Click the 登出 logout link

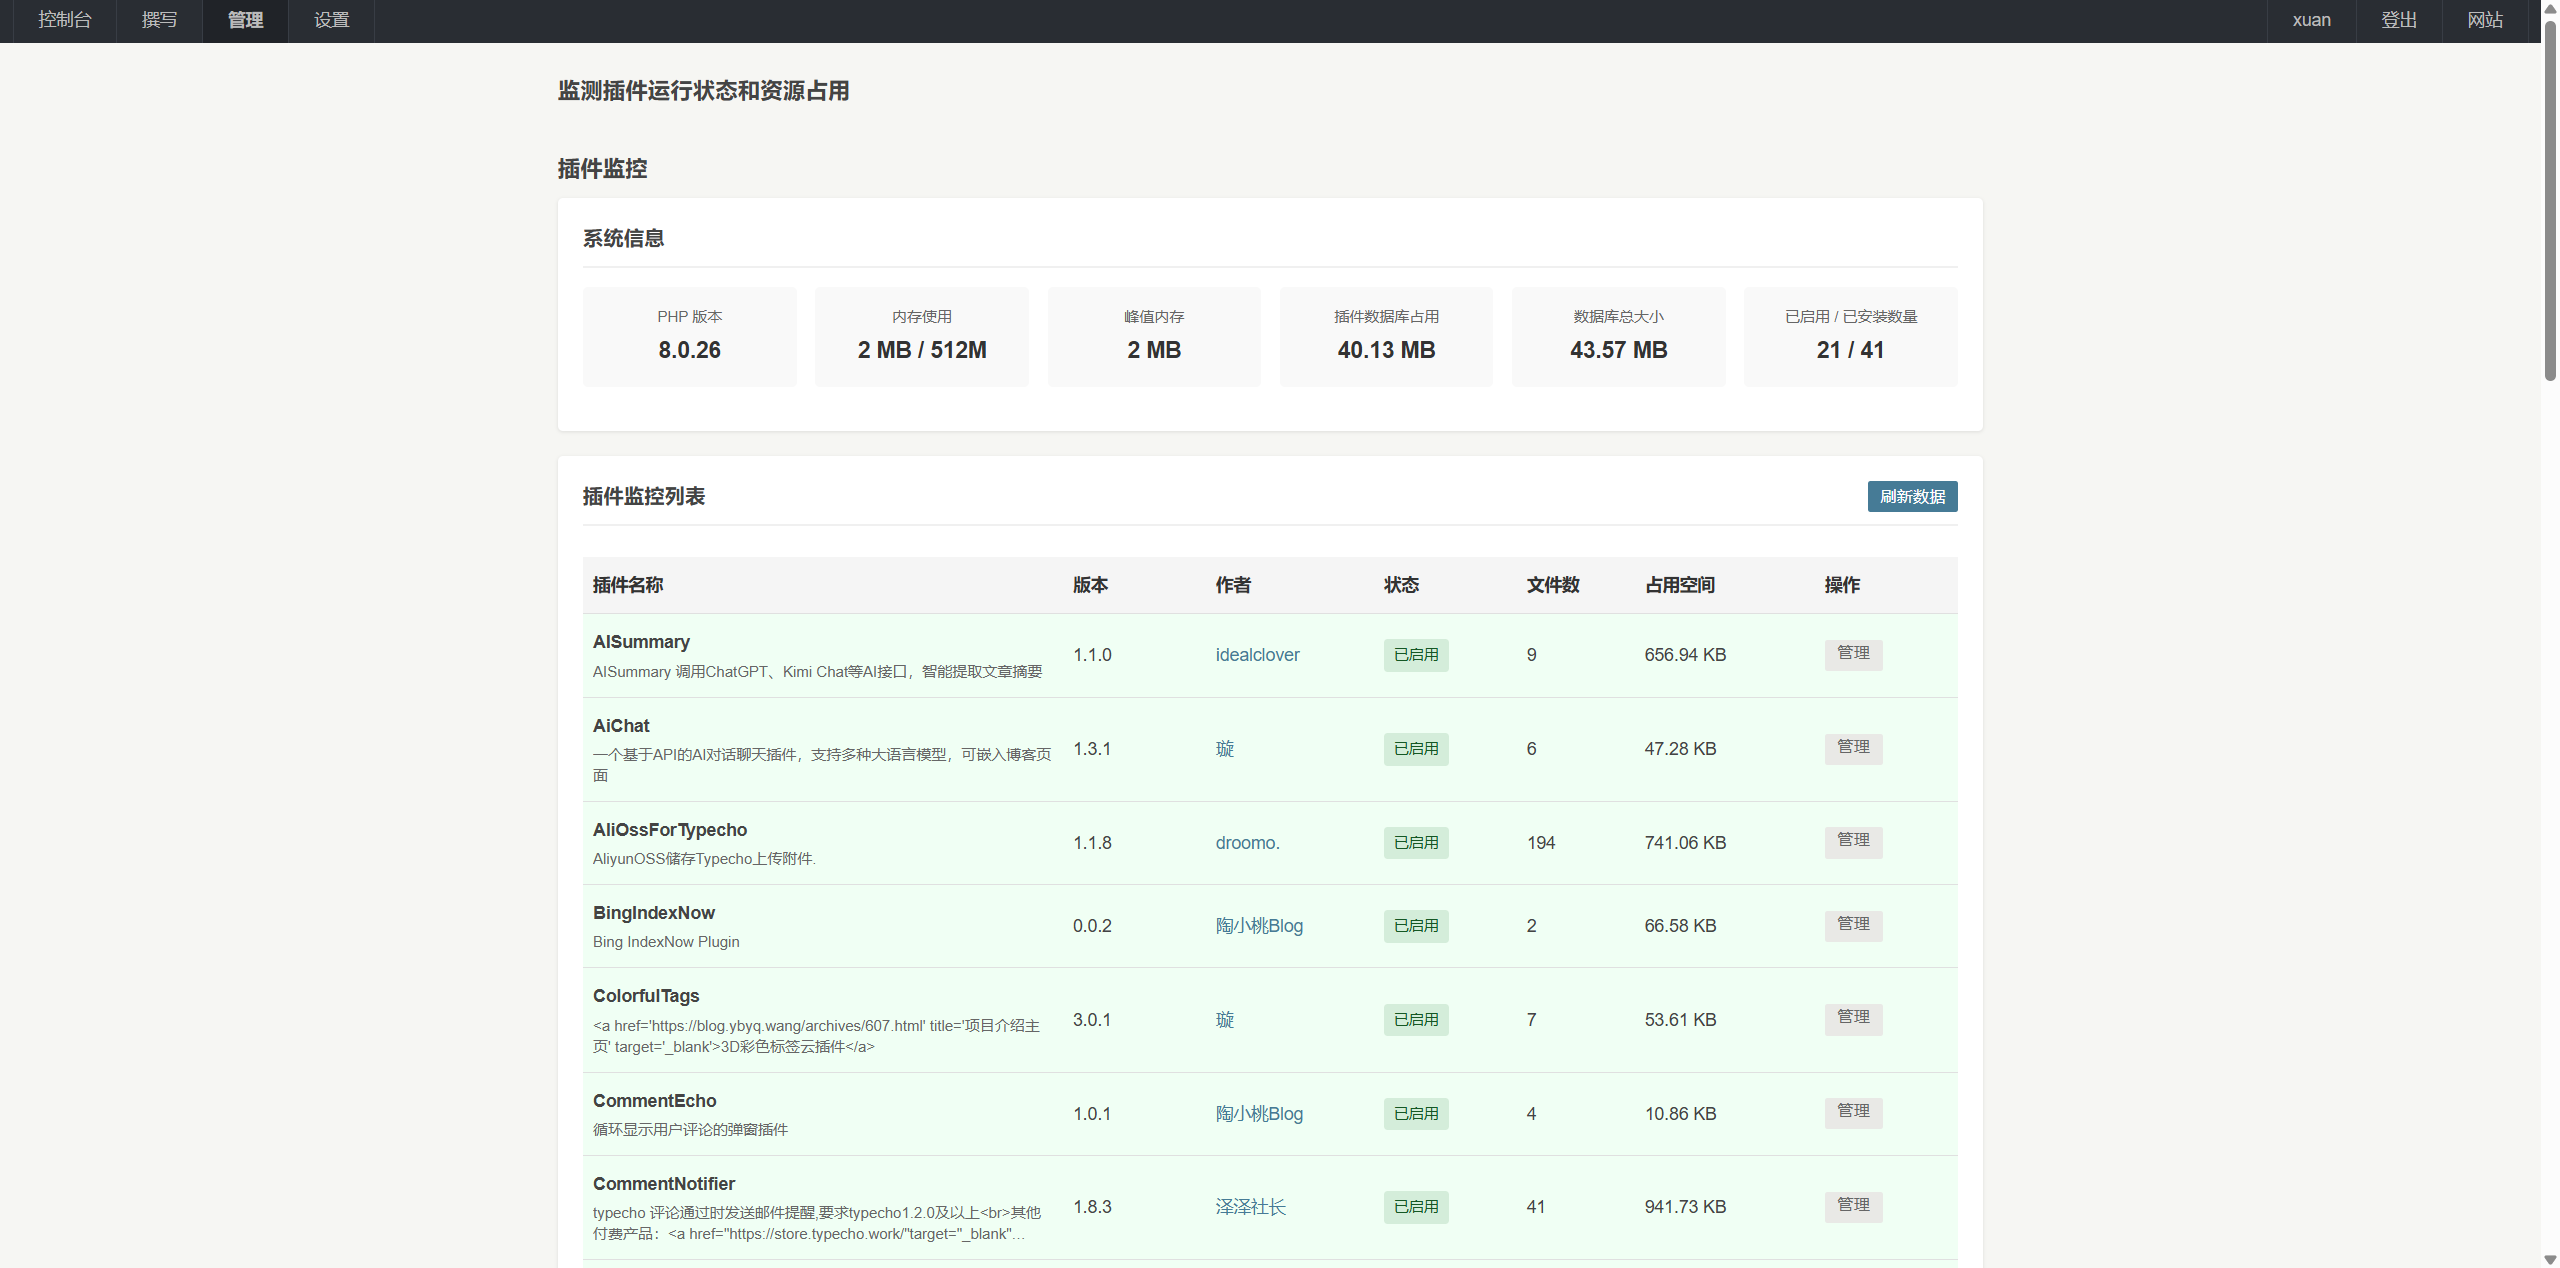point(2398,20)
